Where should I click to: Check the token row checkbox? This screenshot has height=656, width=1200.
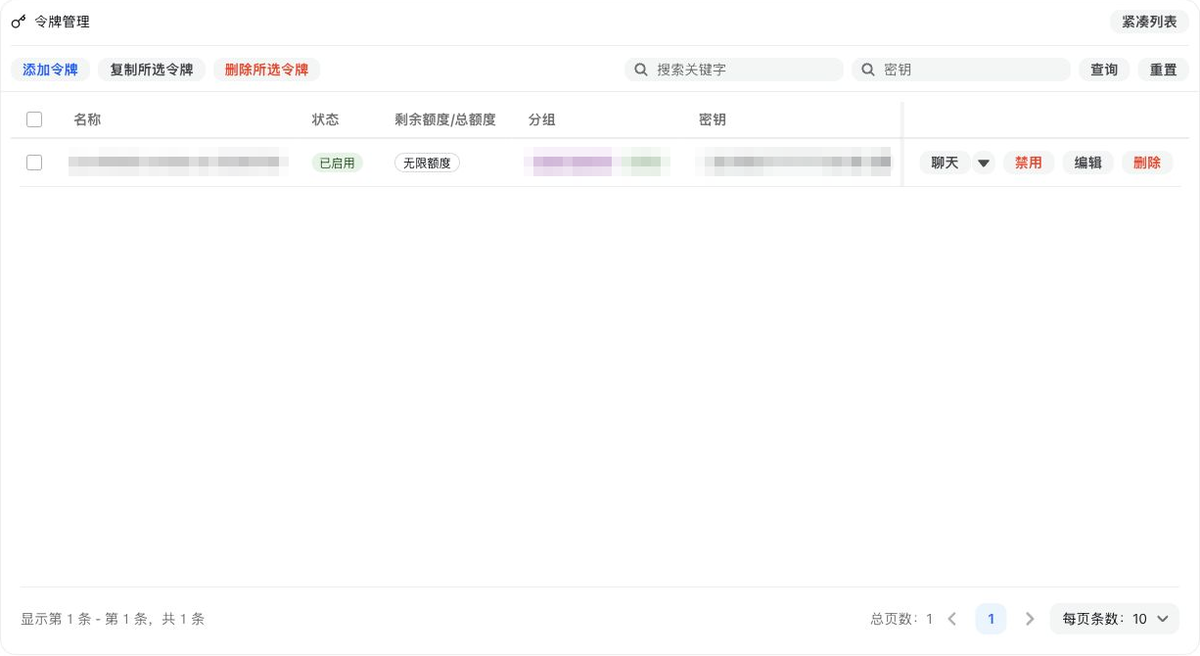34,162
